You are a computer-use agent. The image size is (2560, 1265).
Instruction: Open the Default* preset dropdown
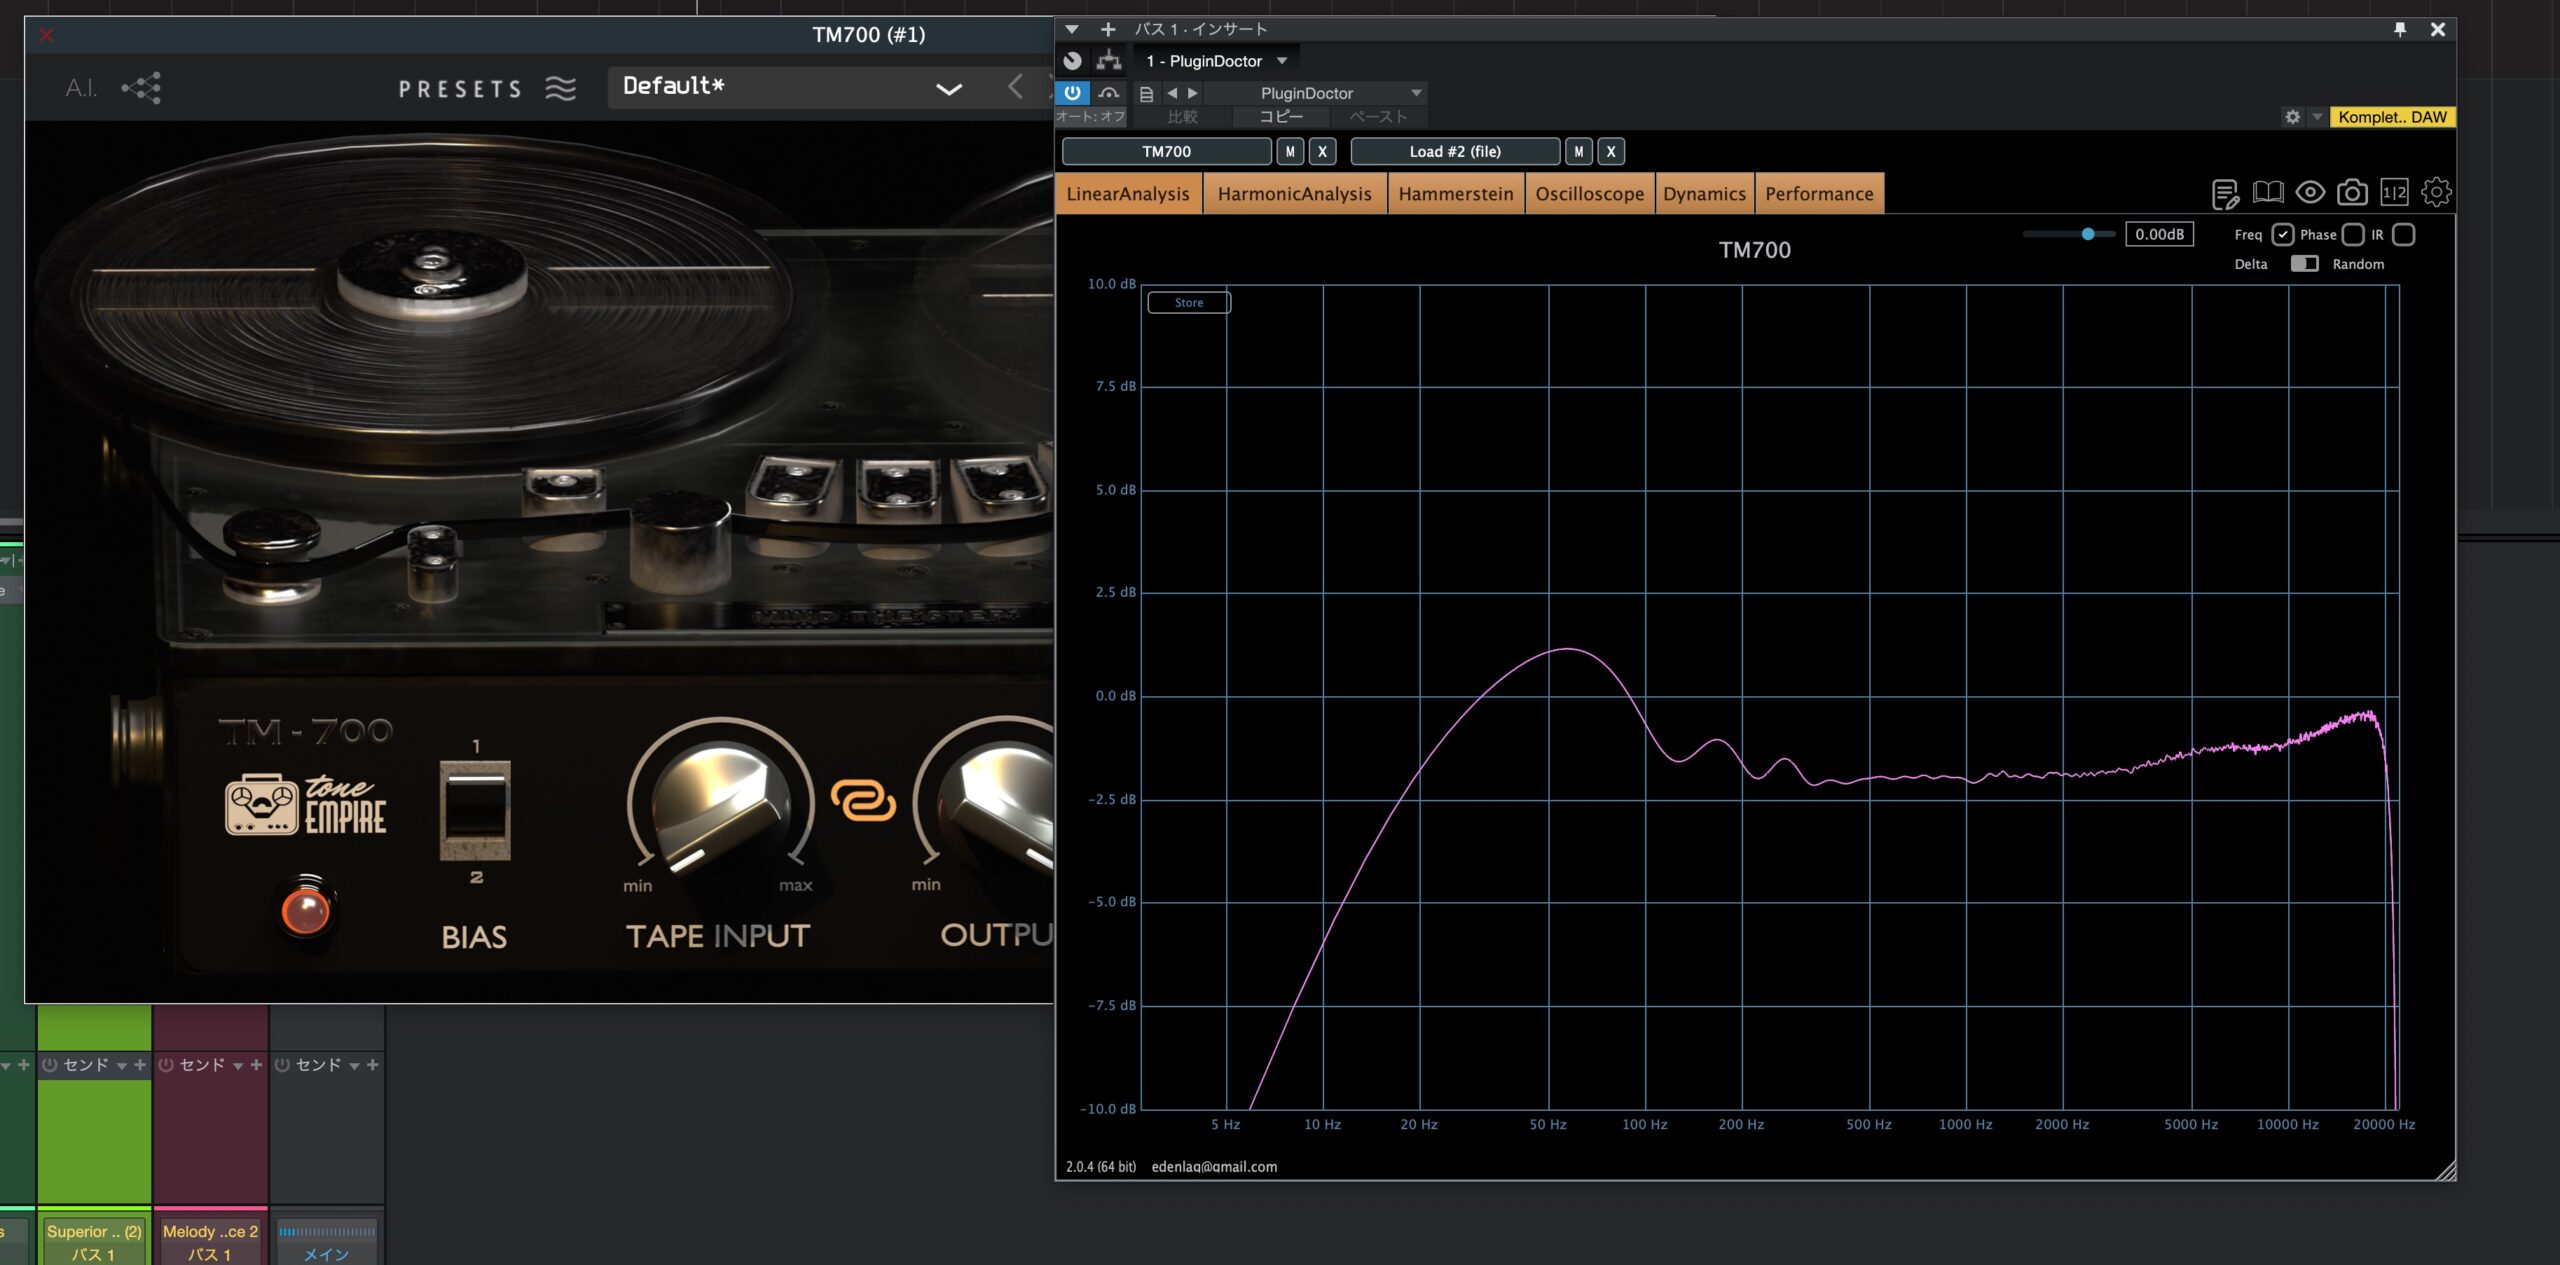pos(947,88)
